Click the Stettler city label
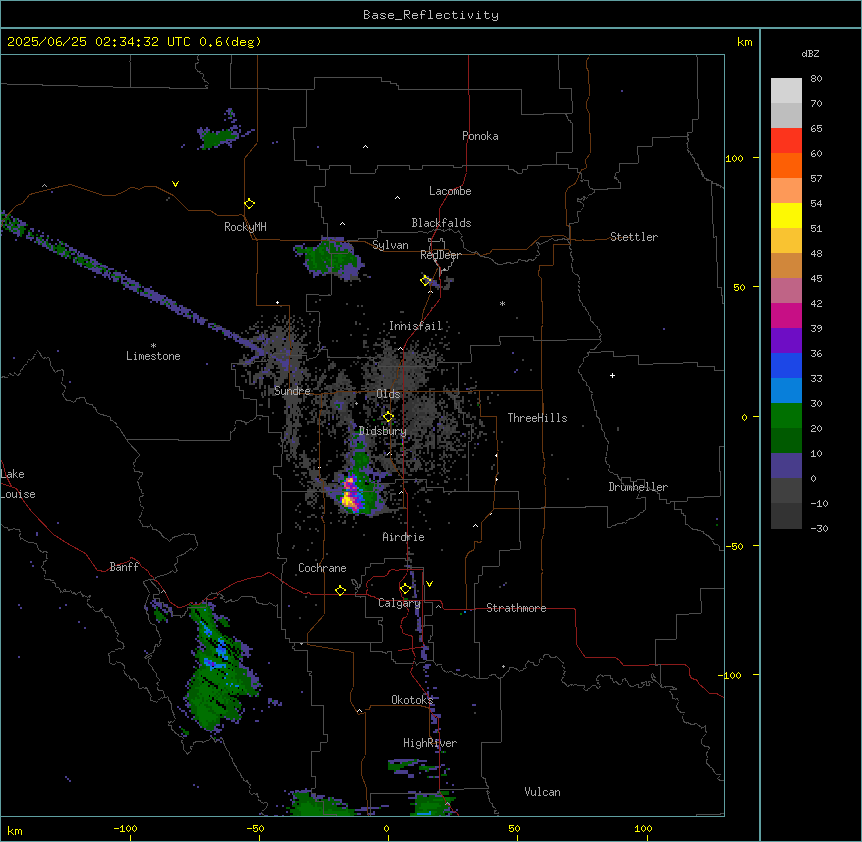 pos(634,237)
